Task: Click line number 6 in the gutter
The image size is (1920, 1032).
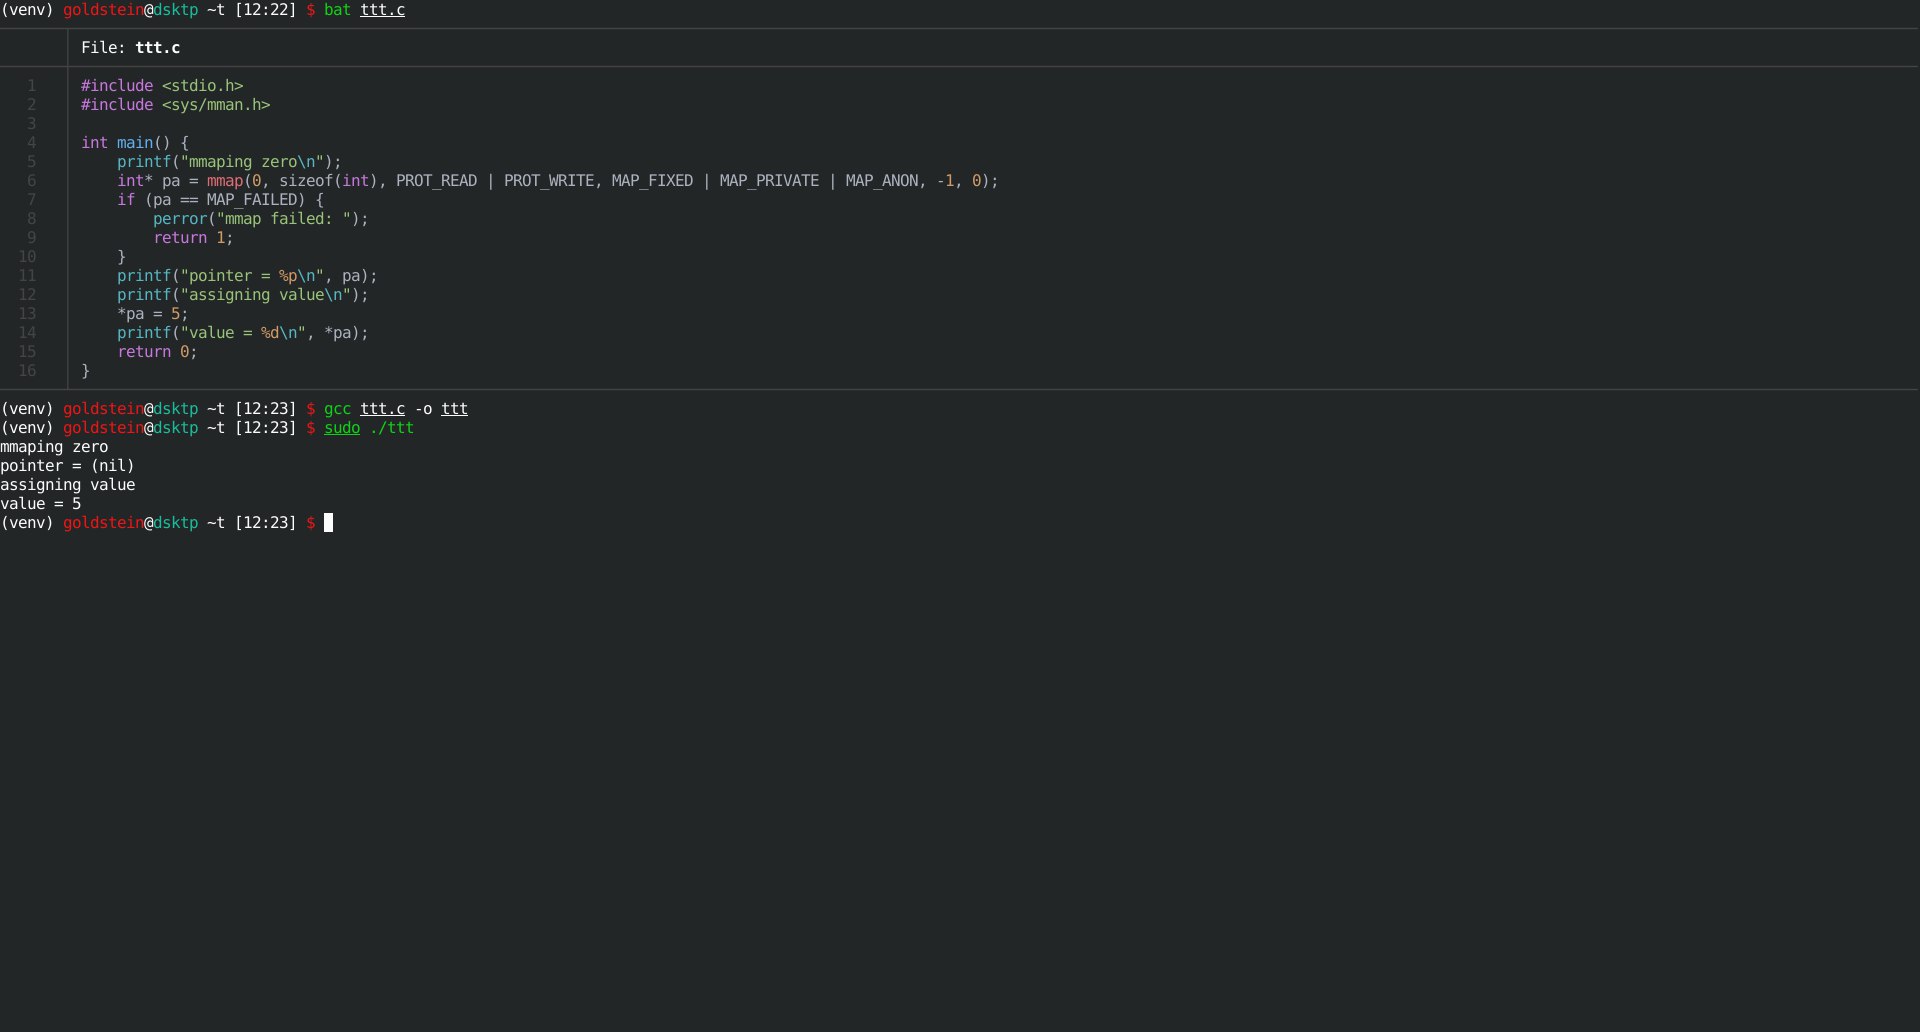Action: click(32, 181)
